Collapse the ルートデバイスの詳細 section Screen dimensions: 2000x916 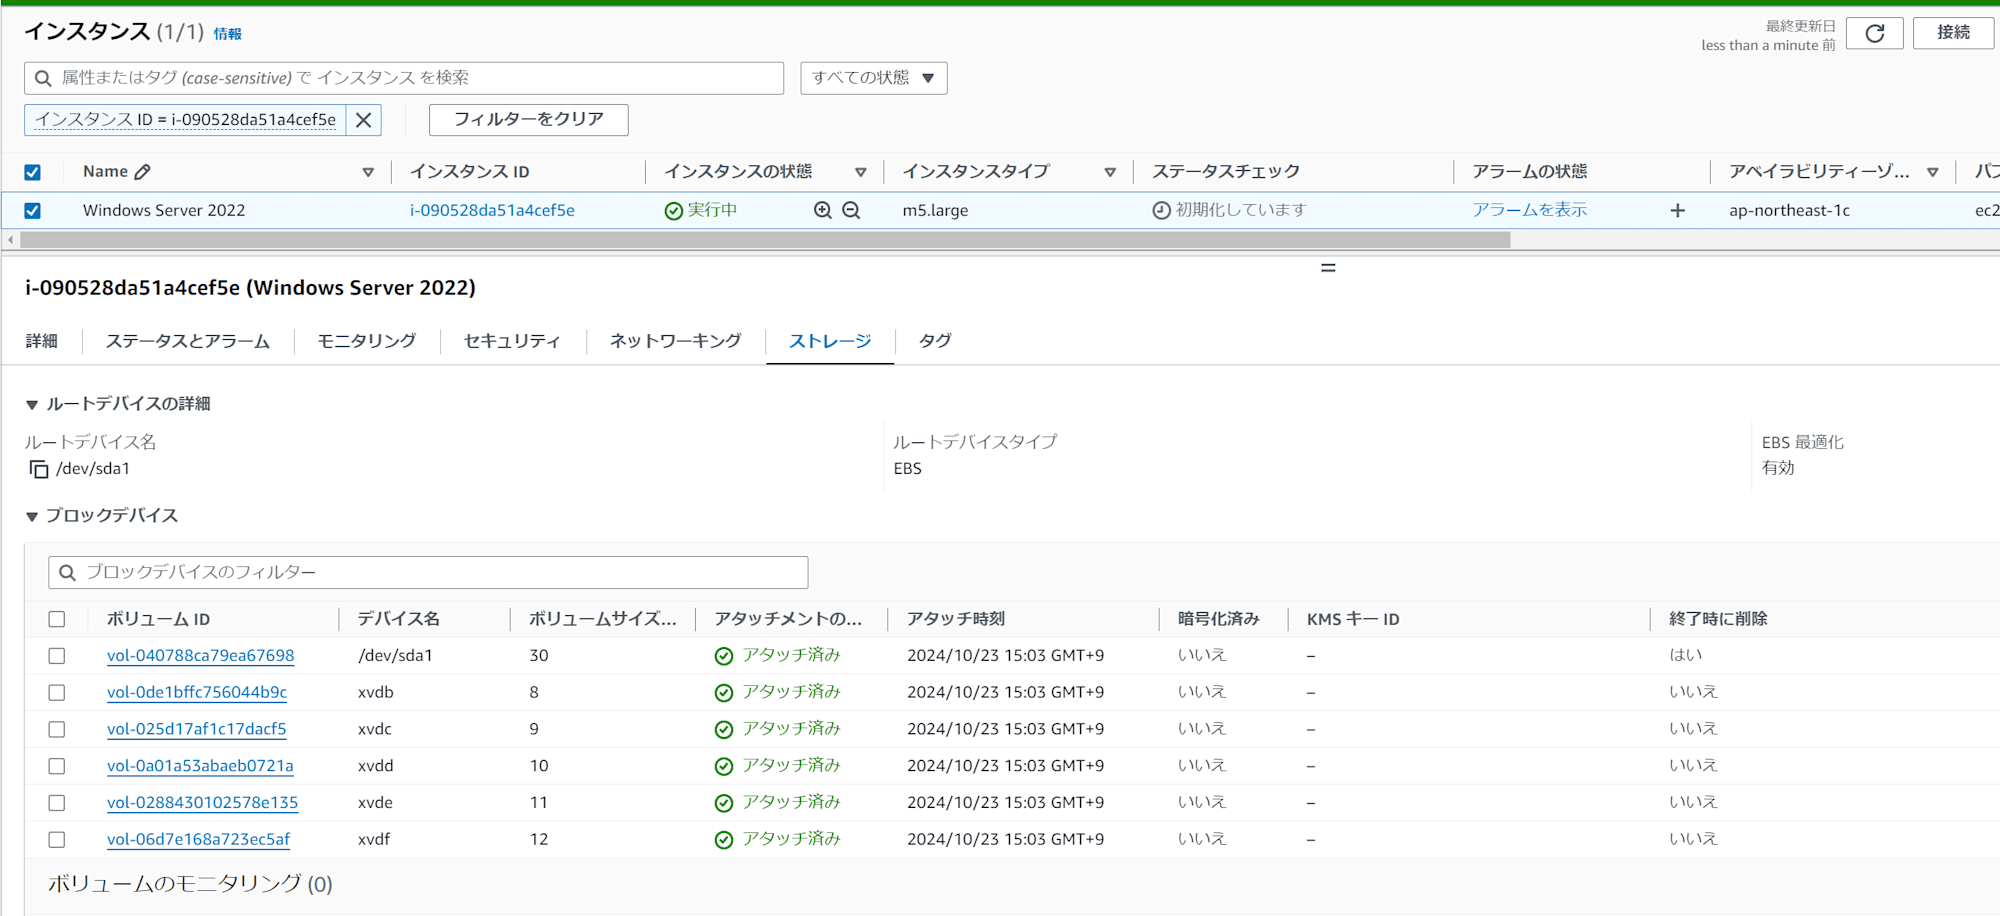tap(32, 405)
